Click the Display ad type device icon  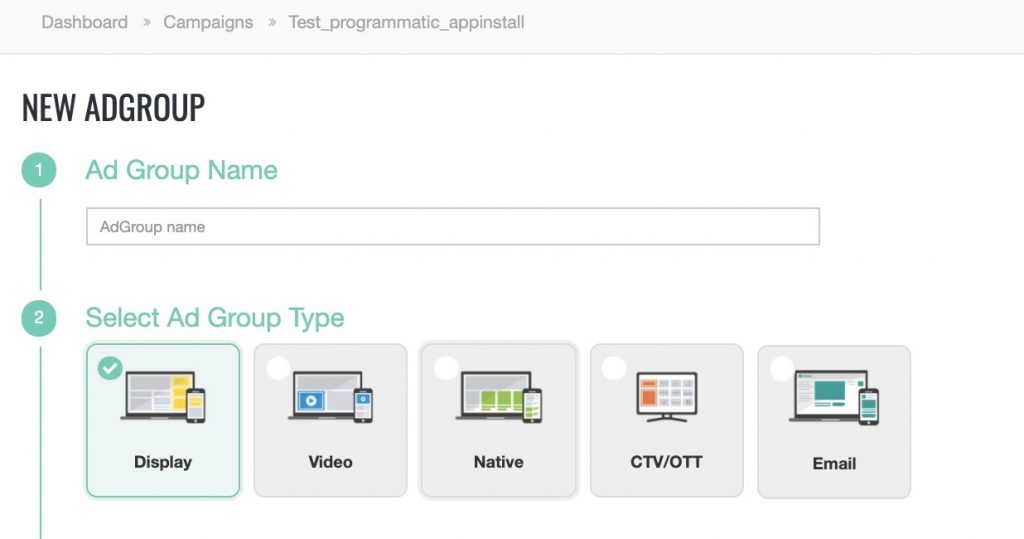[163, 396]
